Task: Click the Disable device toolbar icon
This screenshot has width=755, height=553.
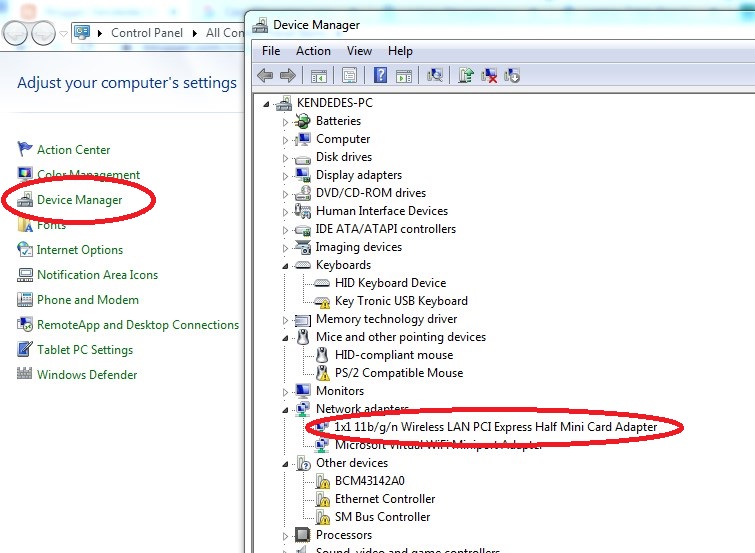Action: click(x=512, y=76)
